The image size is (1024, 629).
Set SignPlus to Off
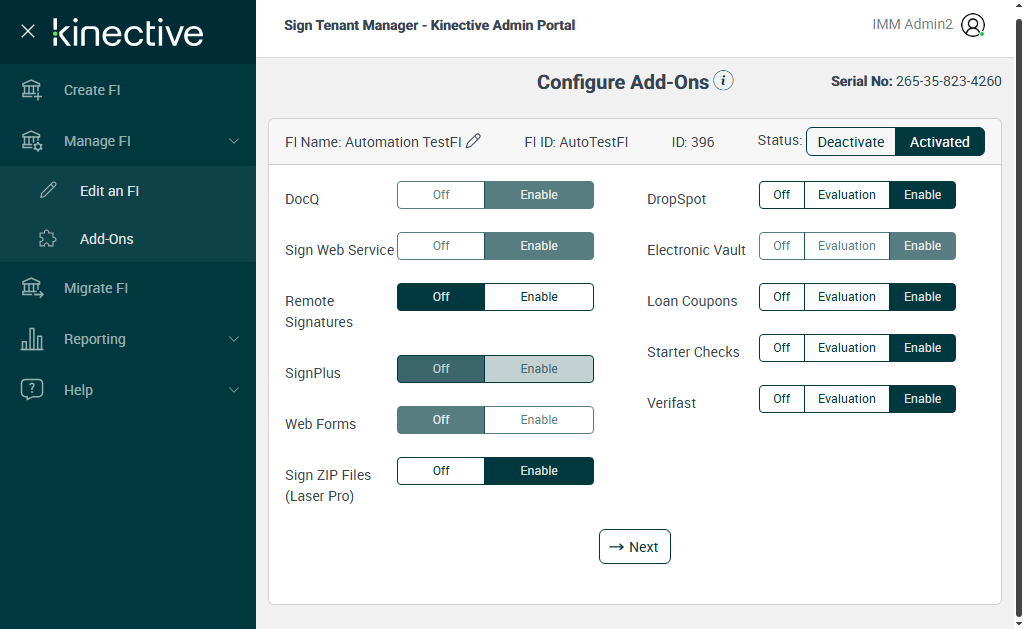(x=441, y=368)
